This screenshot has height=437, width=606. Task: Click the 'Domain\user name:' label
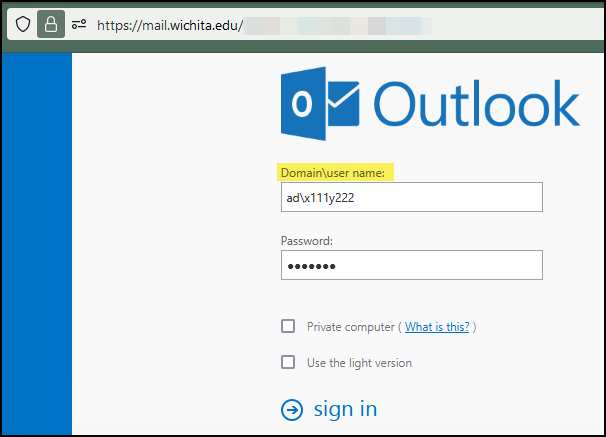point(333,173)
